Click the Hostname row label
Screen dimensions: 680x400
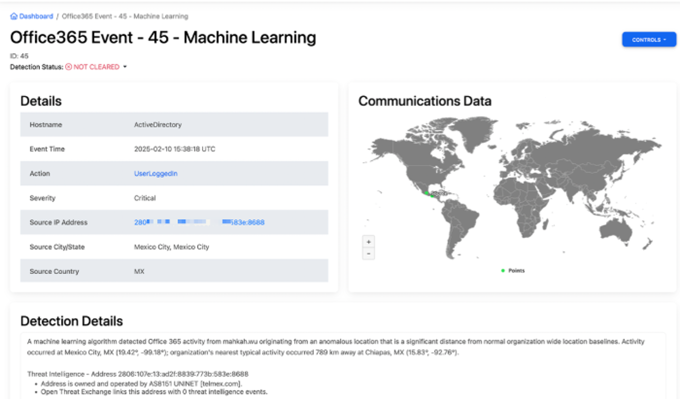(46, 125)
